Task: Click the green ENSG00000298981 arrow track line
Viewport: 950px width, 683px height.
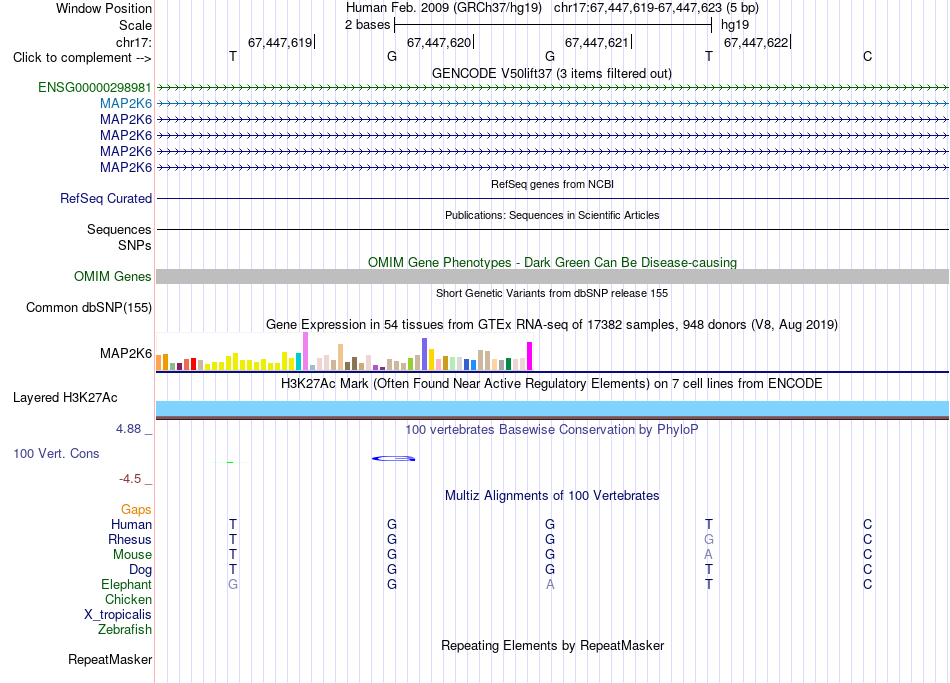Action: pos(553,88)
